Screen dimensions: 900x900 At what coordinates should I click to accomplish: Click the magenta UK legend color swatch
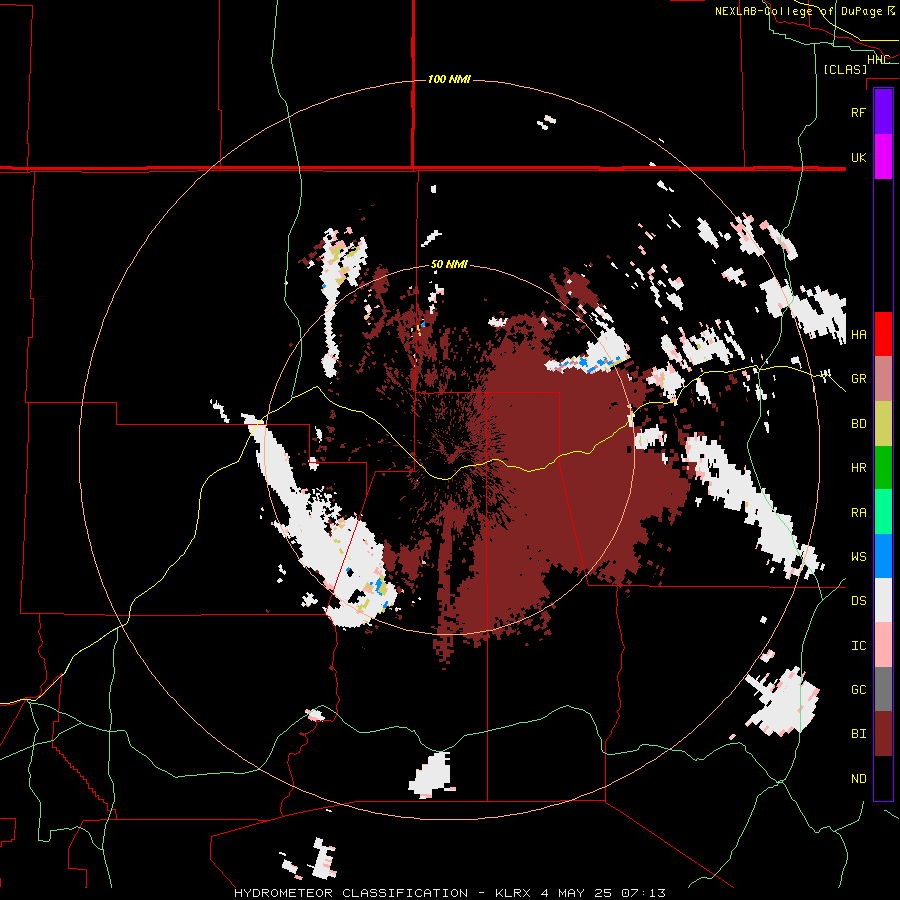coord(883,157)
